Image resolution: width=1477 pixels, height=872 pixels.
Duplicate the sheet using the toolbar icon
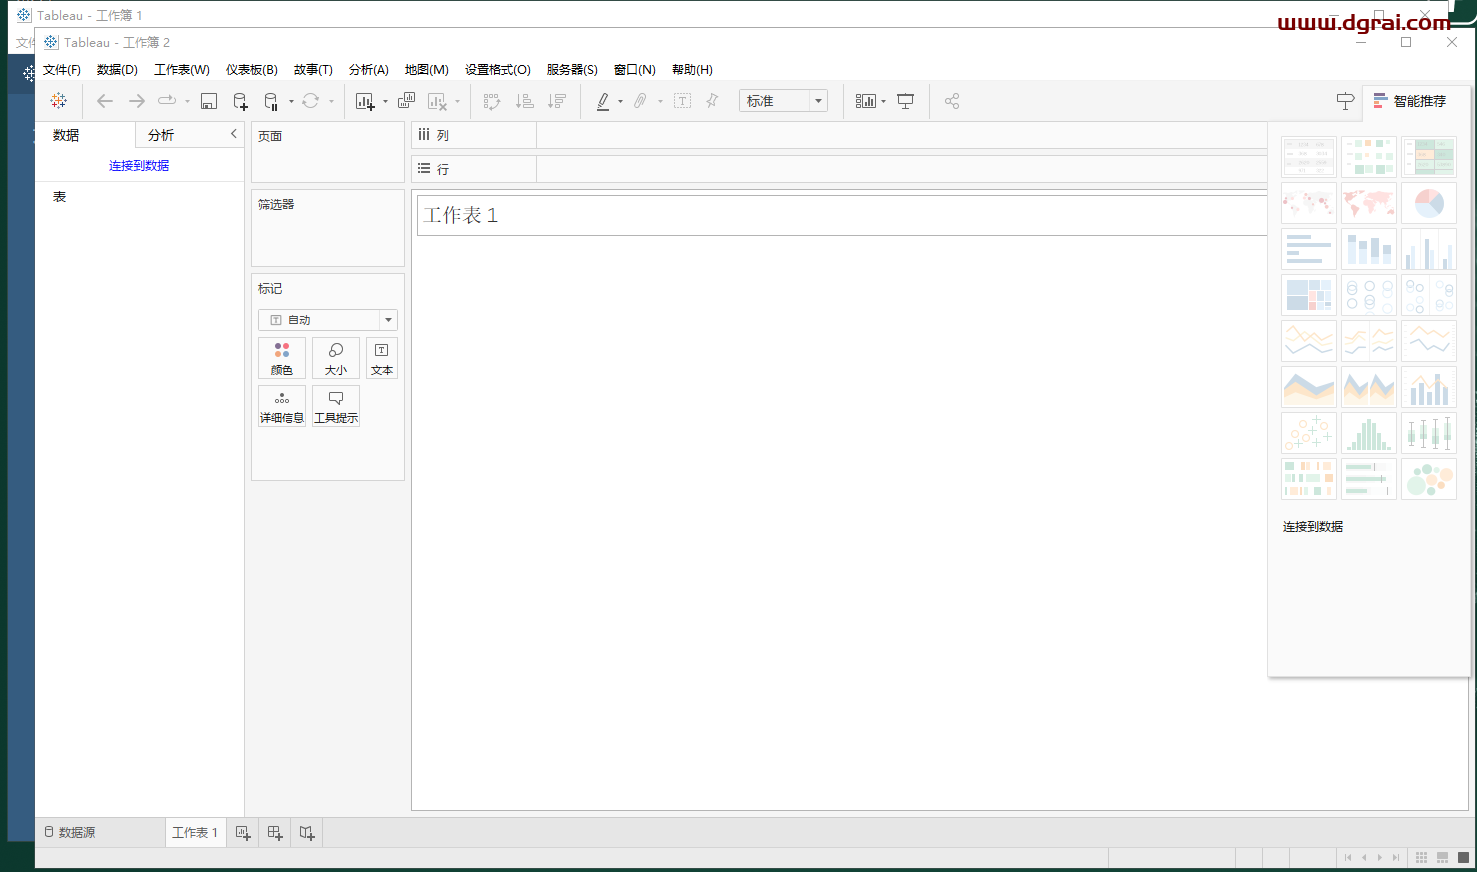pyautogui.click(x=406, y=101)
